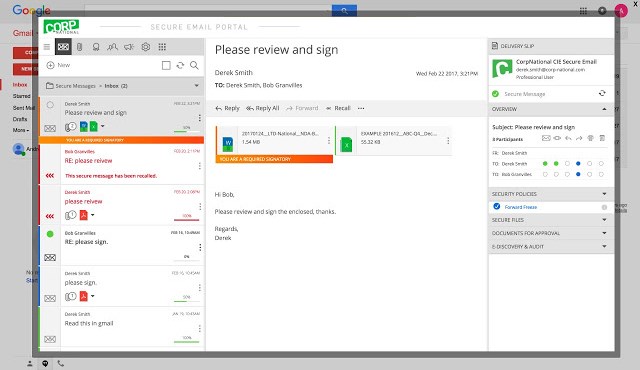Screen dimensions: 640x370
Task: Collapse the Overview section
Action: pos(604,109)
